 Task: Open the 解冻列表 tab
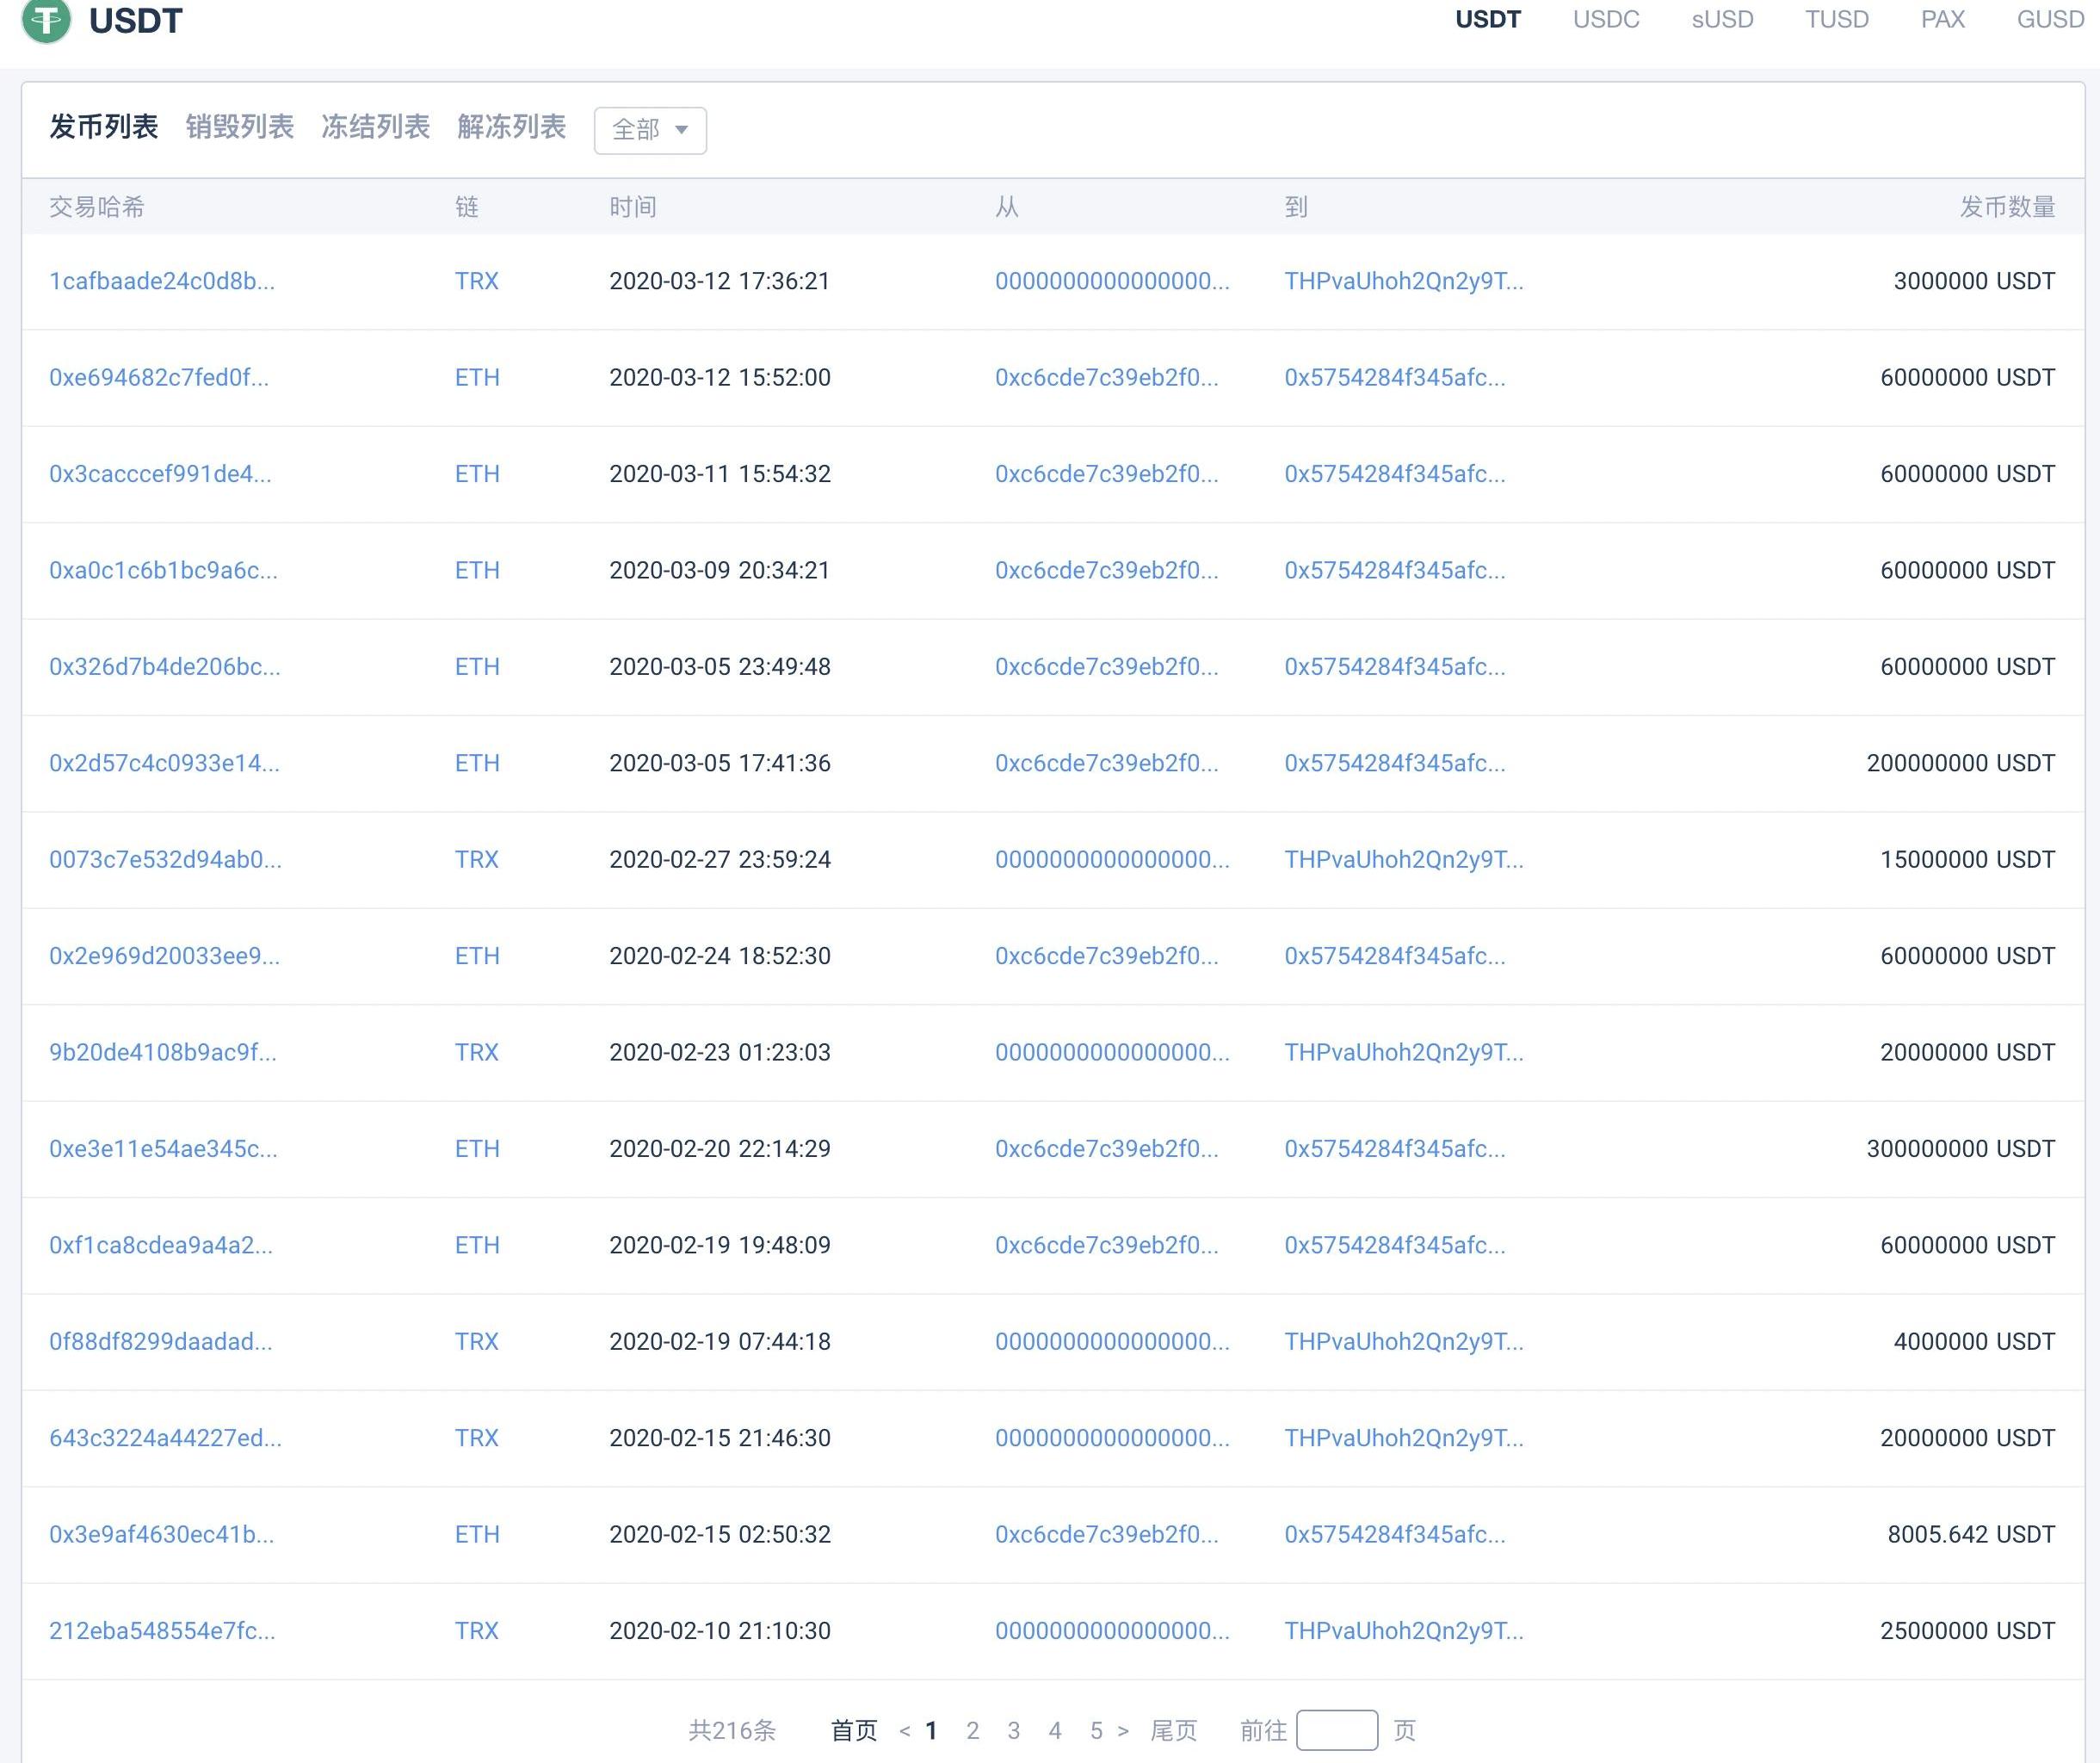511,127
